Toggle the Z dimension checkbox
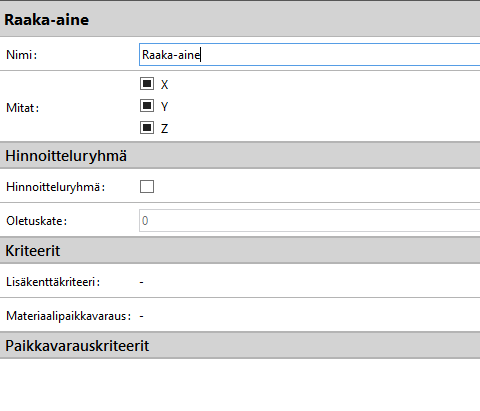 click(147, 128)
